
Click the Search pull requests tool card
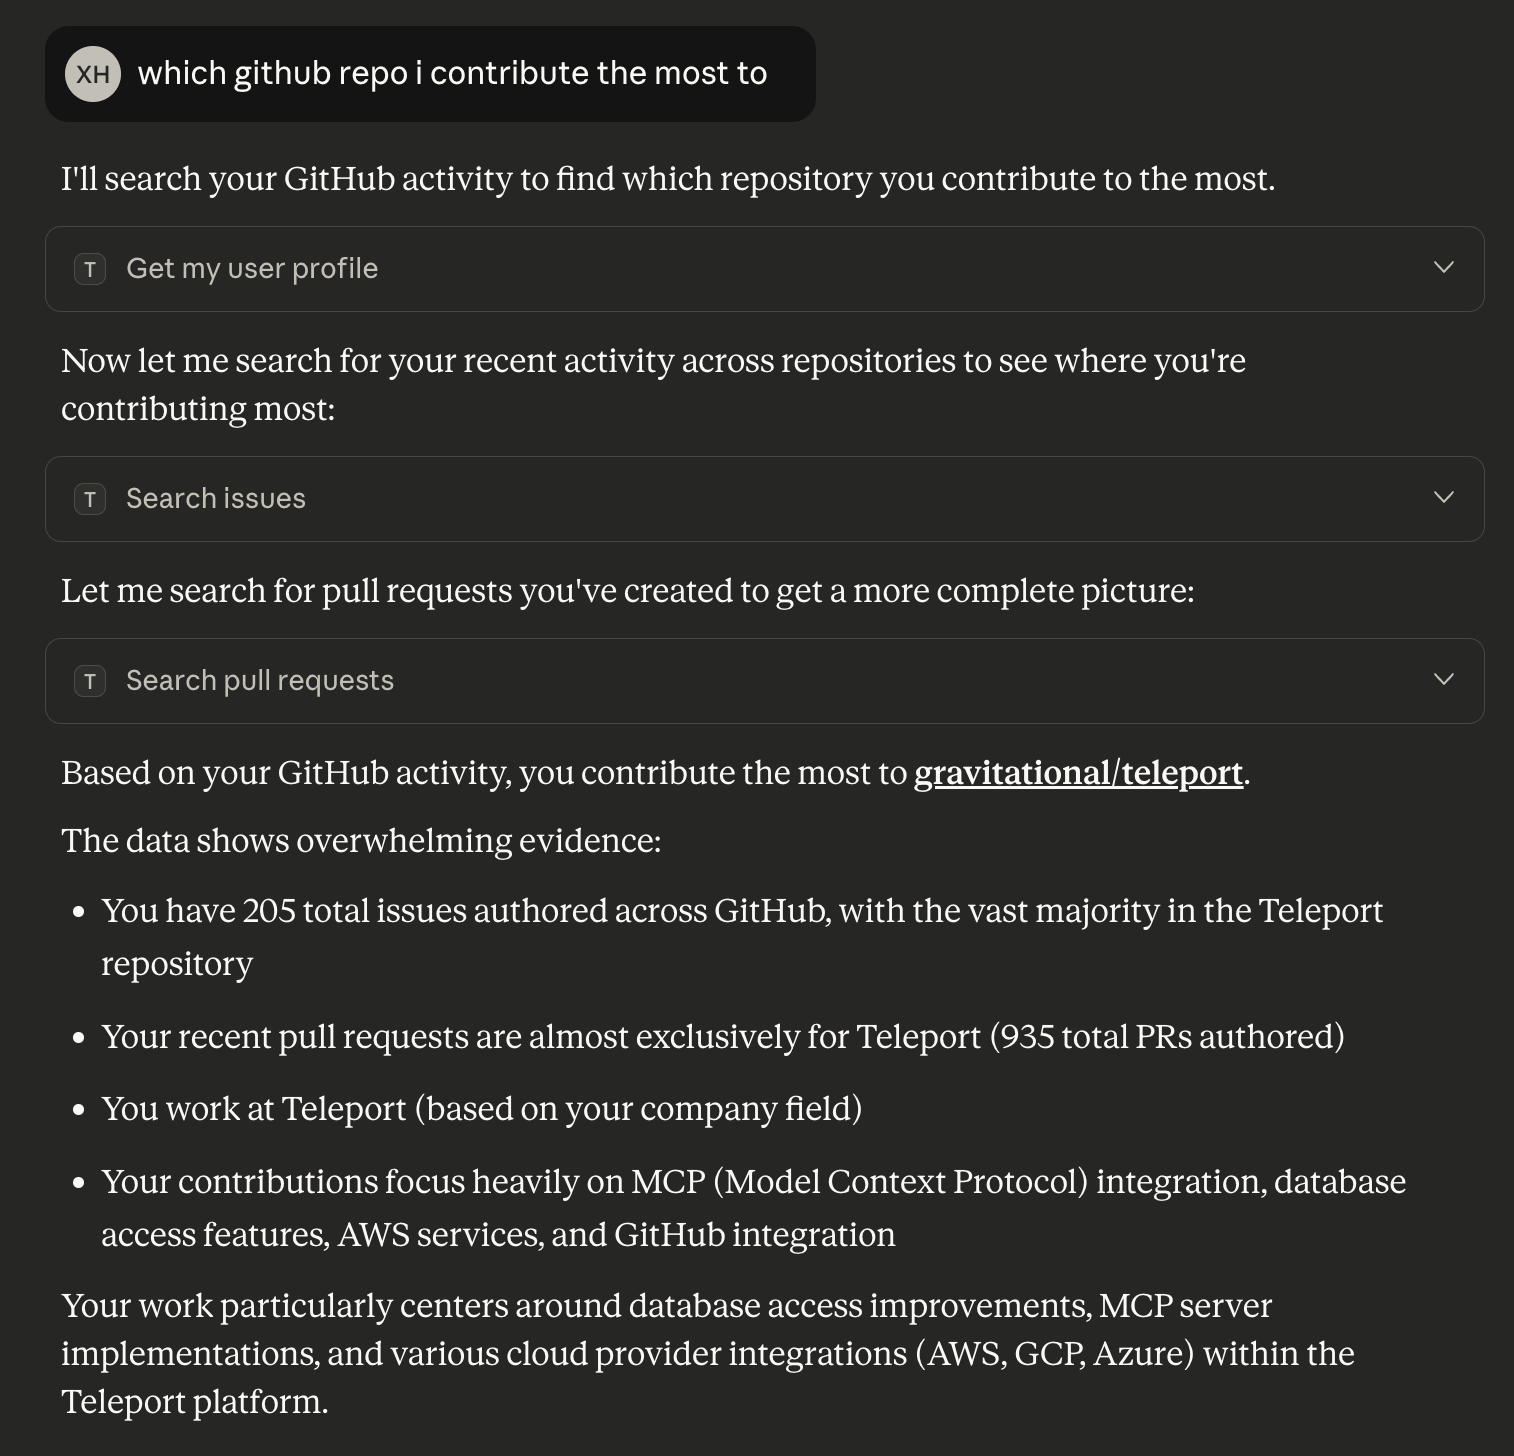click(x=700, y=681)
